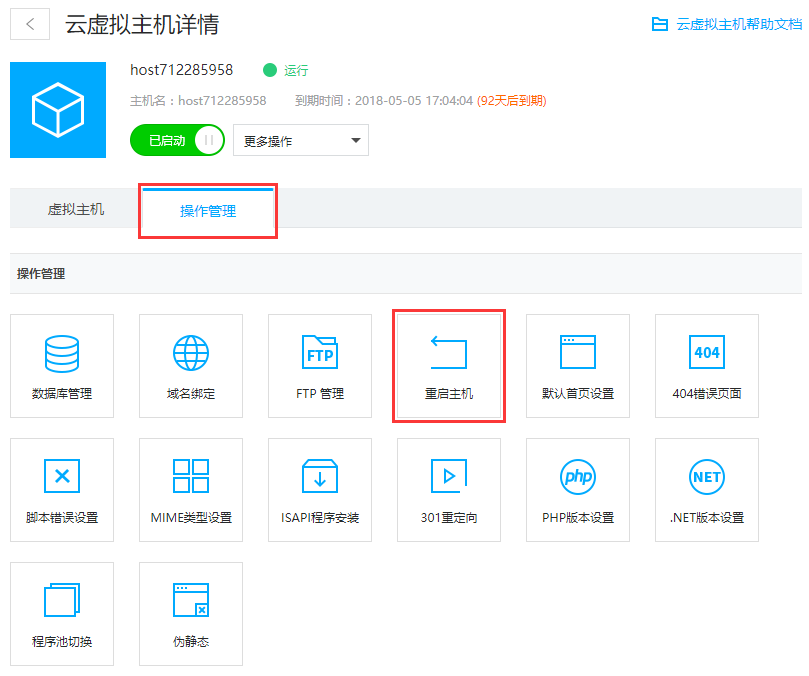Expand the 更多操作 dropdown

[301, 140]
